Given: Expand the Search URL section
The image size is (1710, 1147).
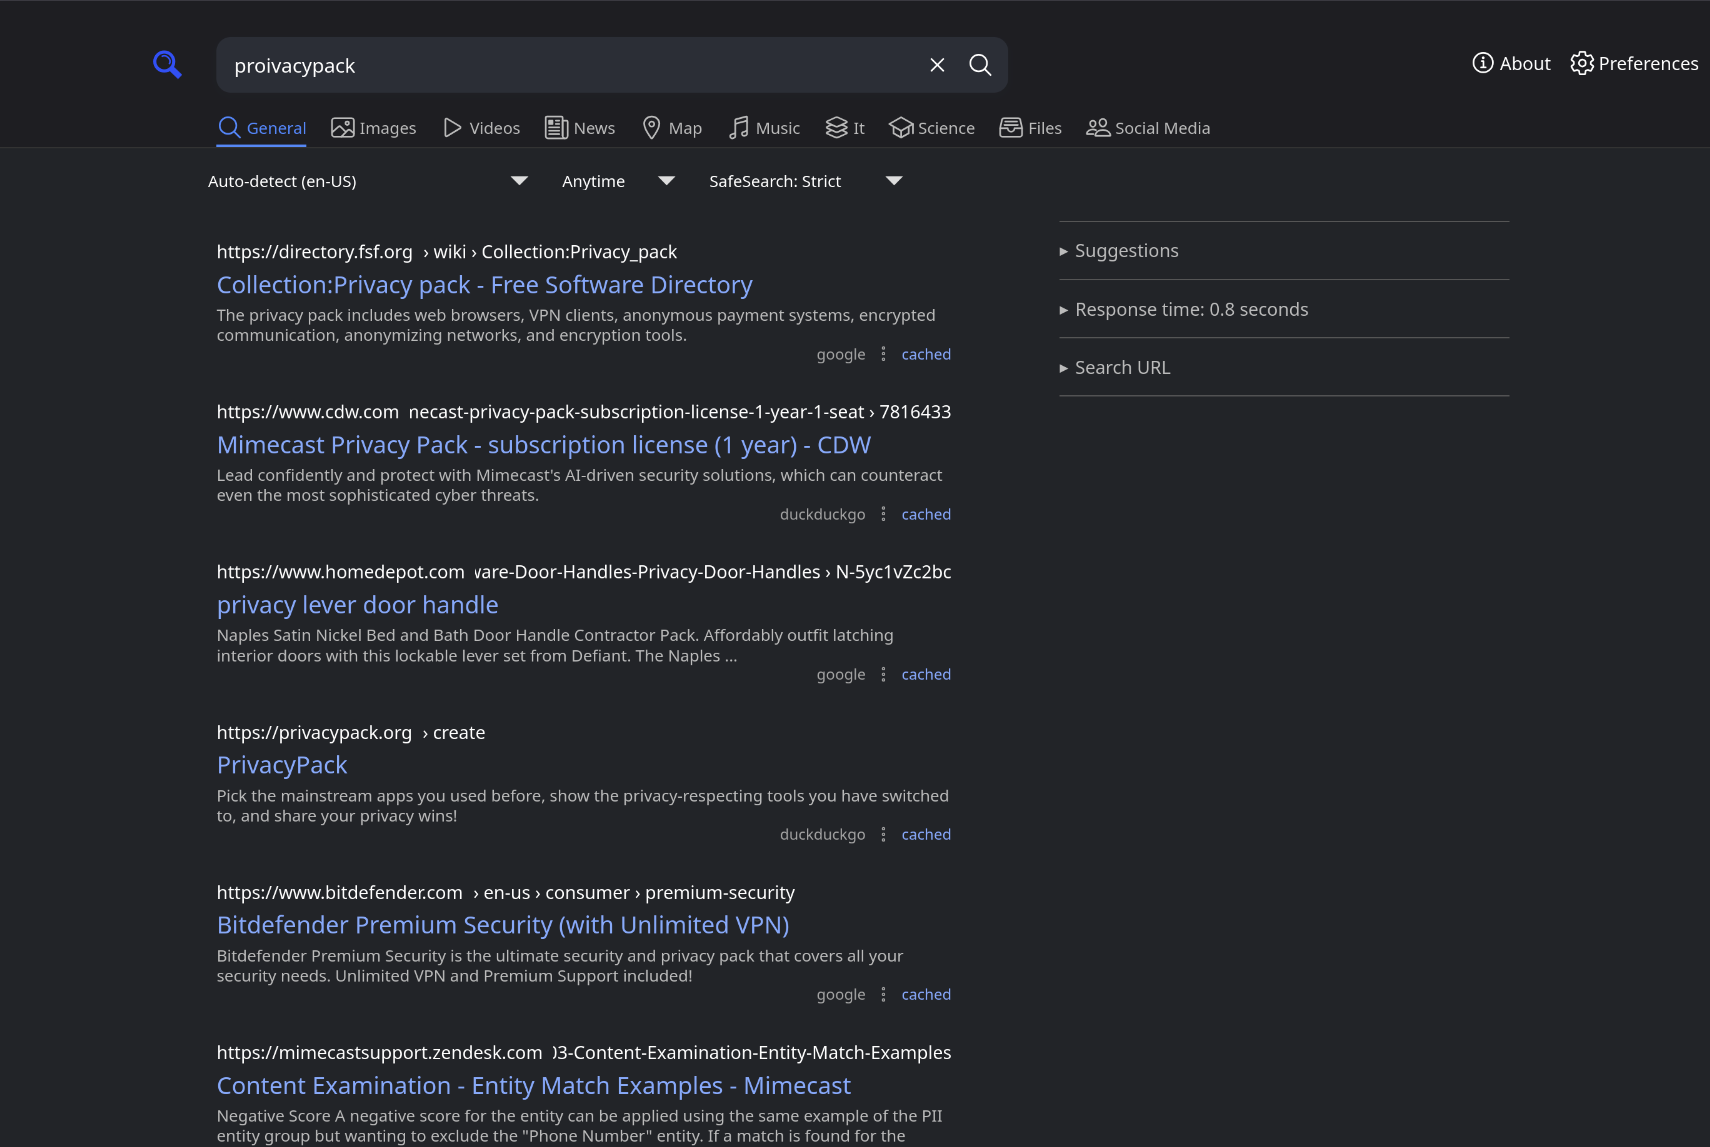Looking at the screenshot, I should tap(1284, 368).
